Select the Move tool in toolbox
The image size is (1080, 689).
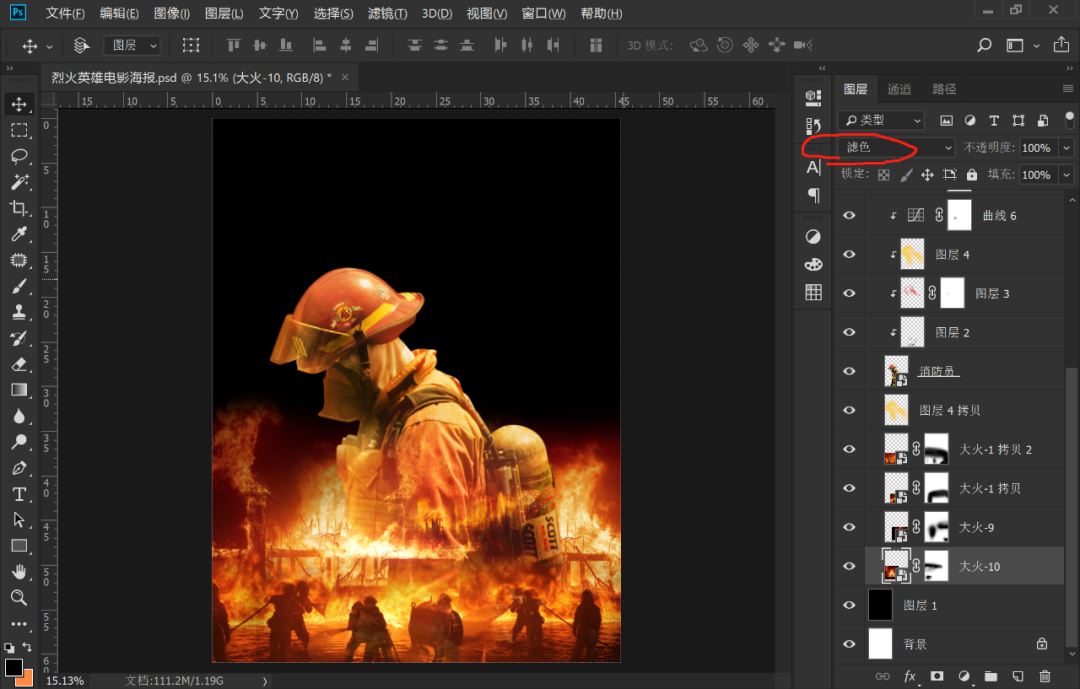(19, 104)
